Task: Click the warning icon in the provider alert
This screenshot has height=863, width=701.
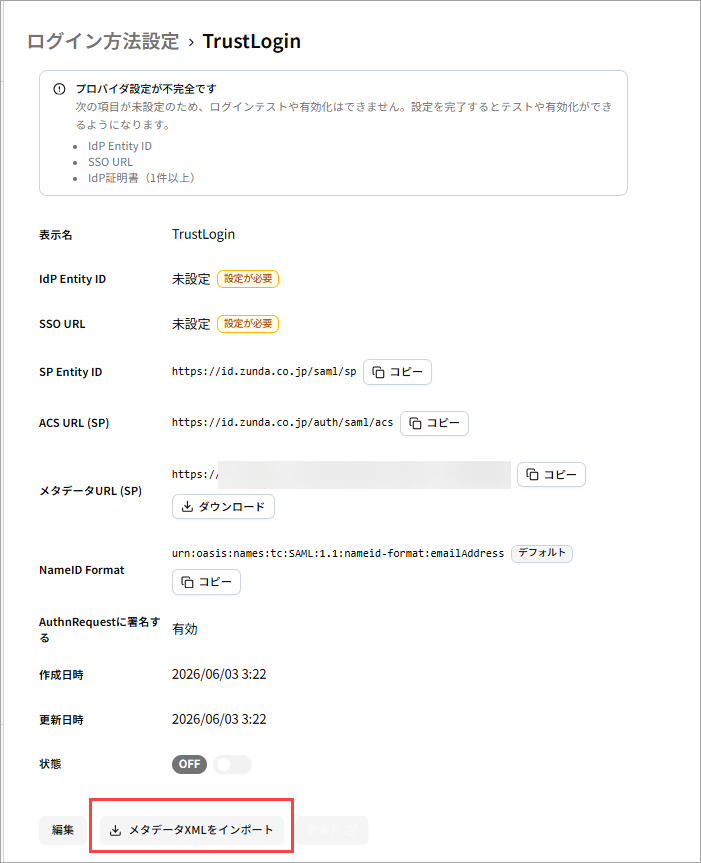Action: pyautogui.click(x=59, y=89)
